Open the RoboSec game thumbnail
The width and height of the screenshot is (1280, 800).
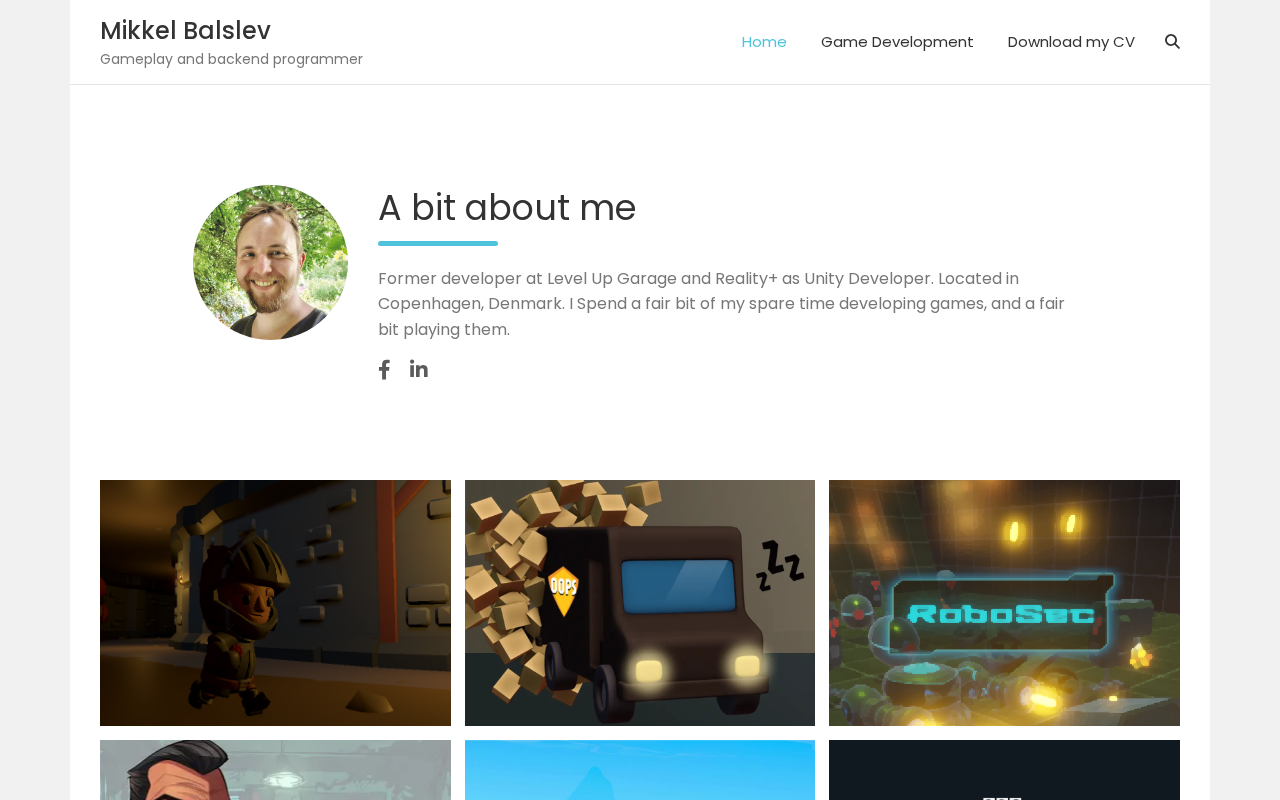[x=1004, y=603]
